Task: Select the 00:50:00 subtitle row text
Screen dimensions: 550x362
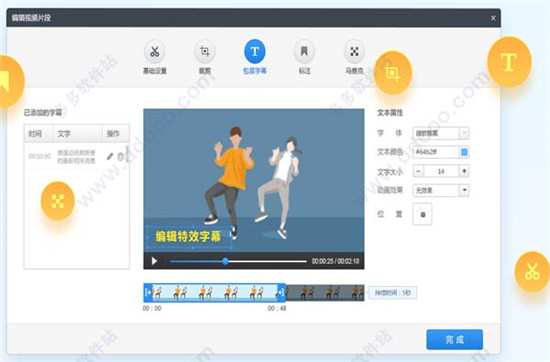Action: 76,156
